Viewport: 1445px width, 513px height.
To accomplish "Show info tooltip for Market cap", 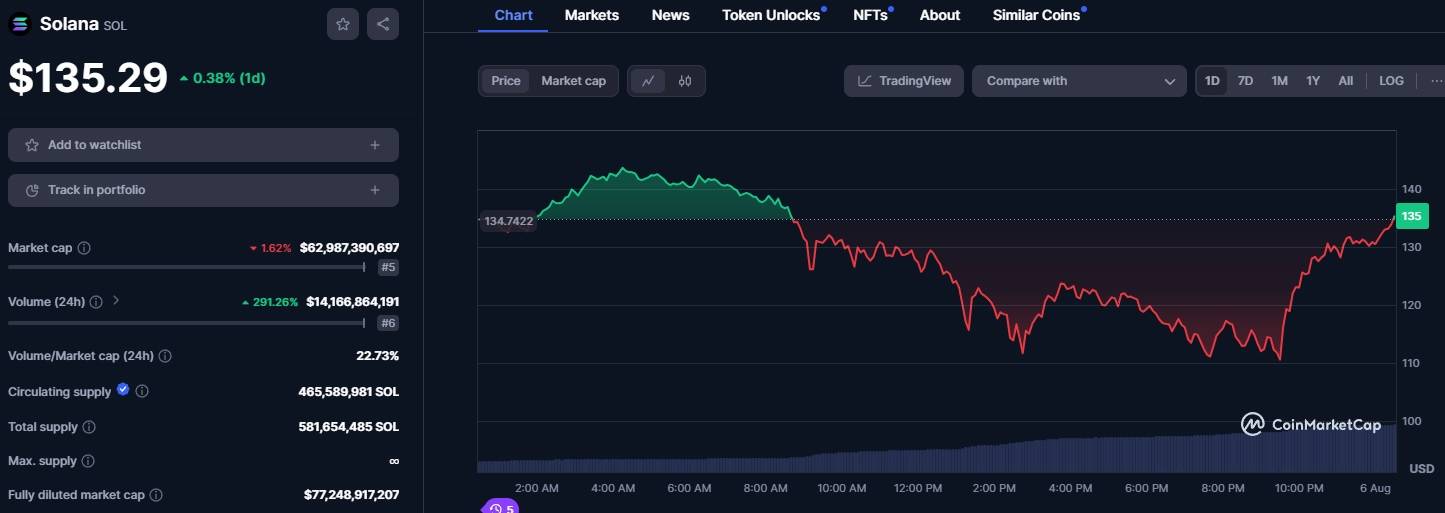I will [84, 248].
